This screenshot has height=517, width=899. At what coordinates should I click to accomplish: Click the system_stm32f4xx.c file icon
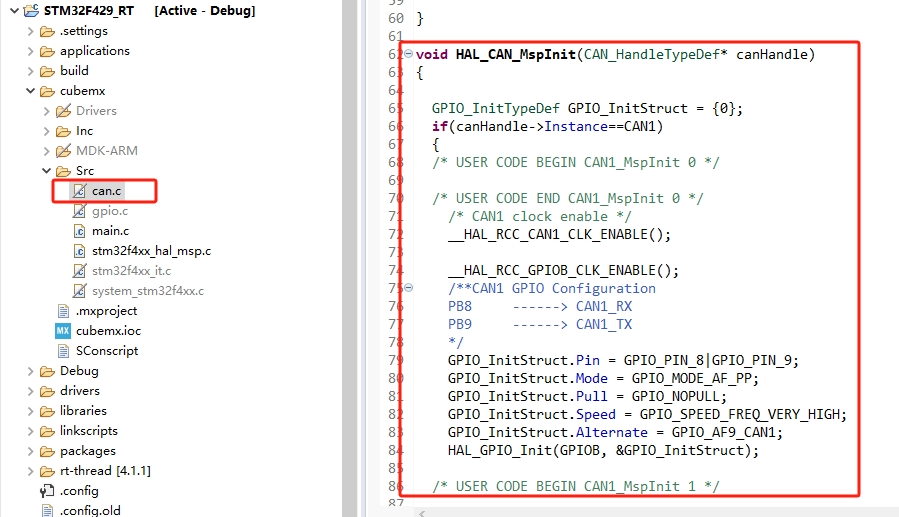pyautogui.click(x=79, y=291)
